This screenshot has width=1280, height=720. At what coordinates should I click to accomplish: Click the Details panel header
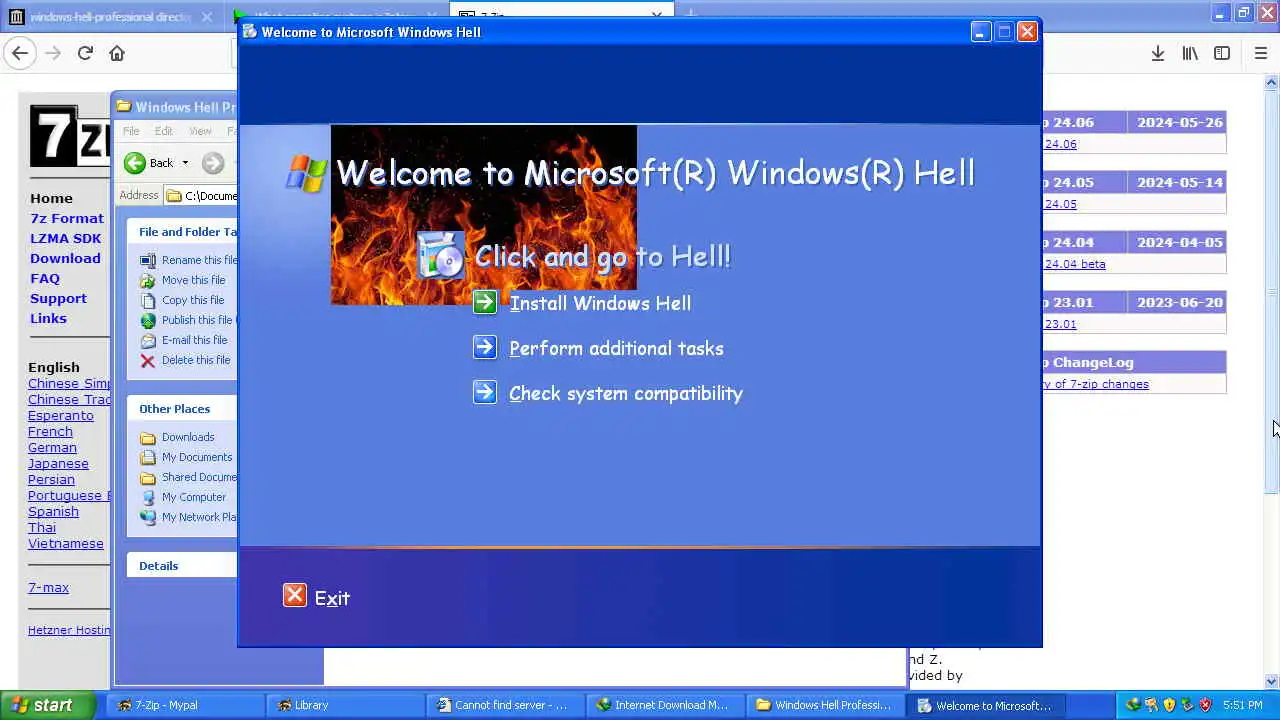click(182, 566)
